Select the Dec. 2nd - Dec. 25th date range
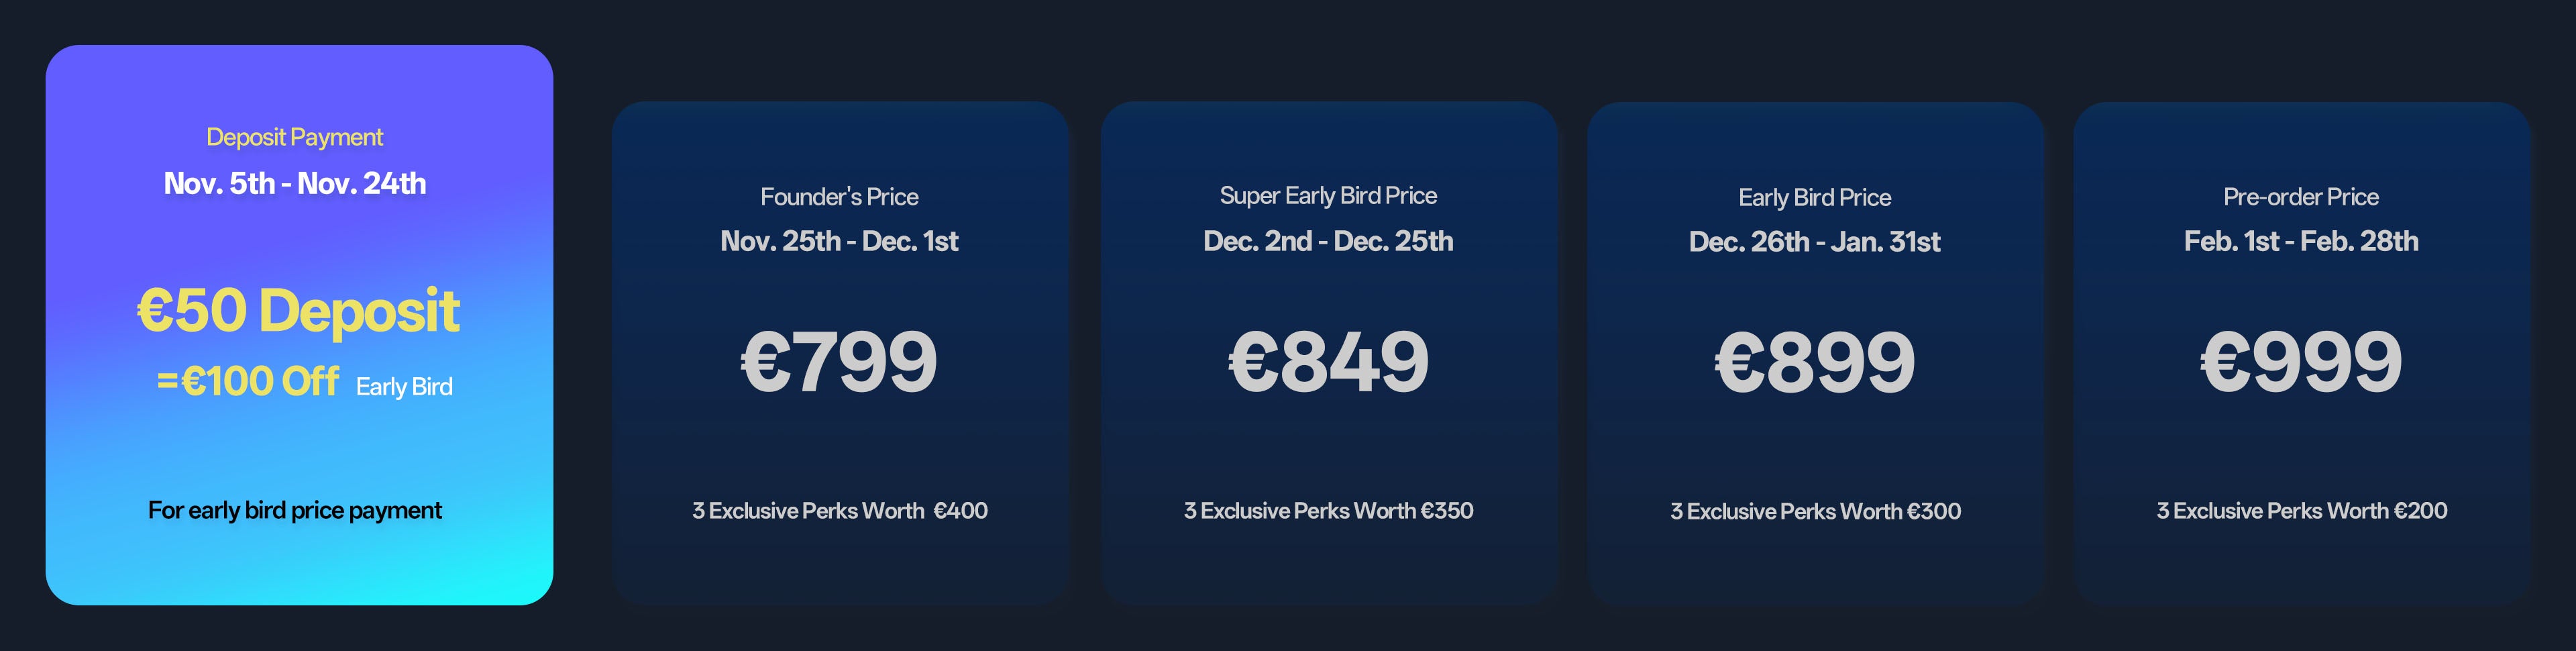The image size is (2576, 651). [x=1328, y=241]
